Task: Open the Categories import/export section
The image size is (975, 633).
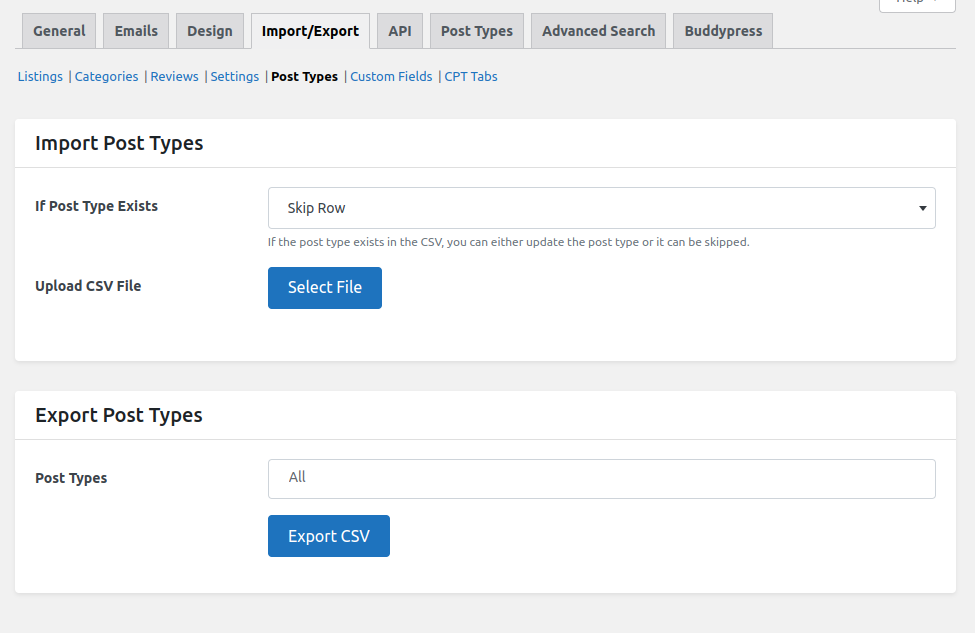Action: pos(106,77)
